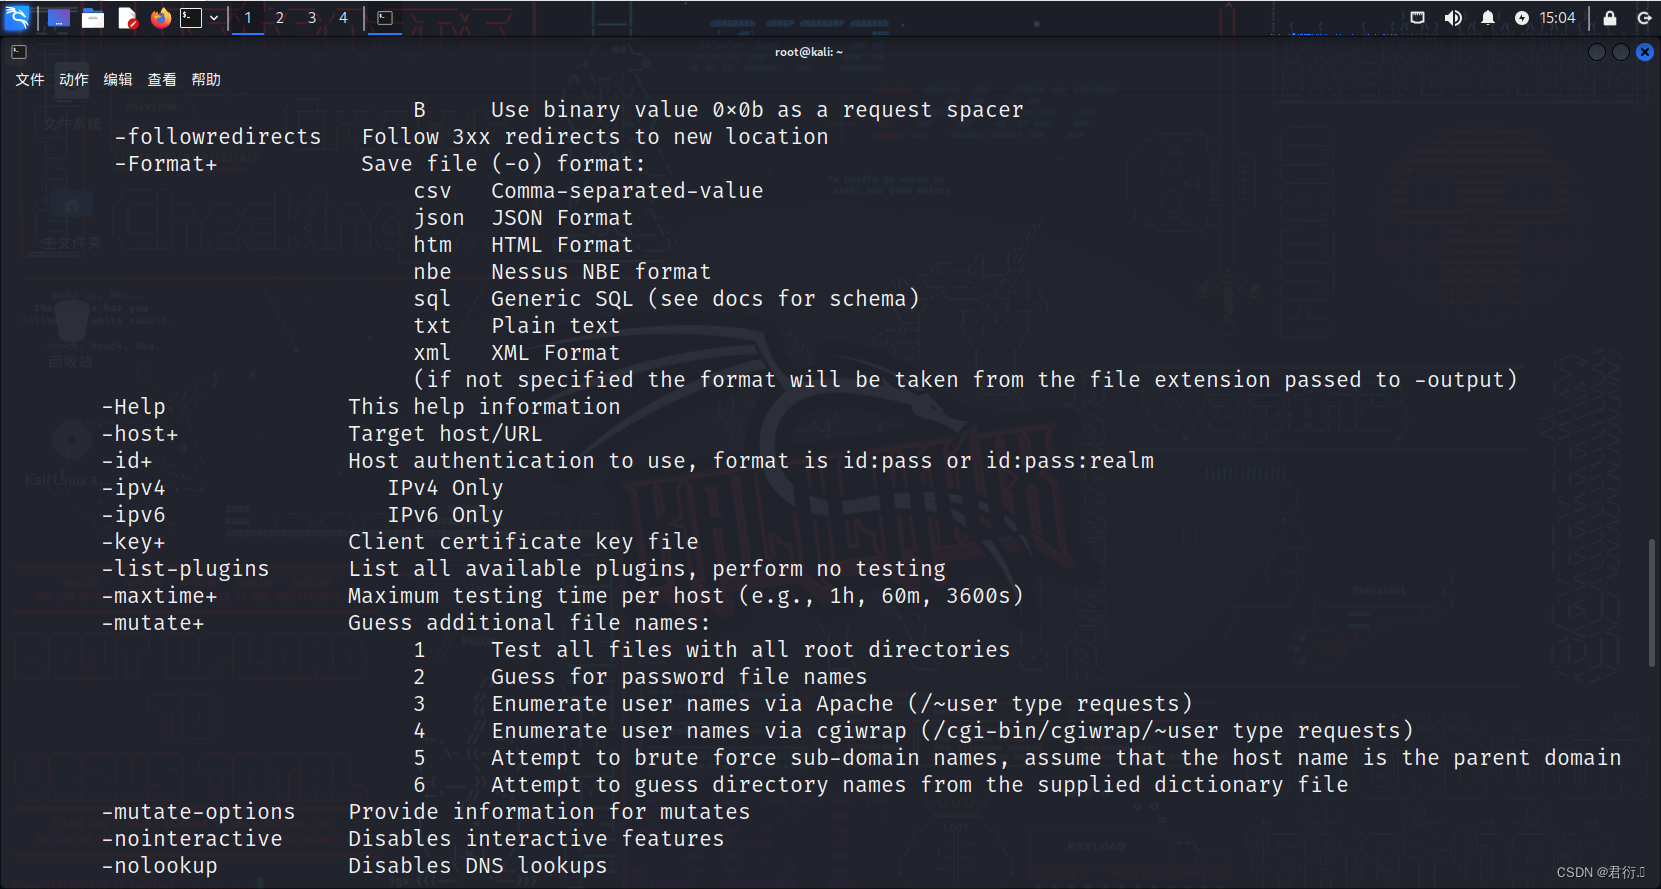Maximize the terminal window
Screen dimensions: 1661x889
coord(1621,52)
